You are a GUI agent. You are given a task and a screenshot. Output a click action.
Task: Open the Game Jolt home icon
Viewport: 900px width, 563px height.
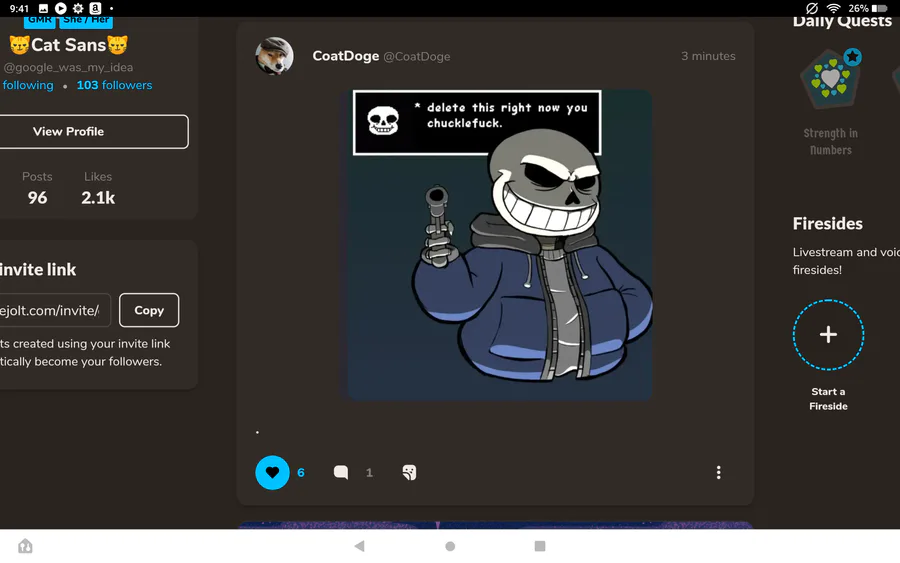pyautogui.click(x=25, y=546)
